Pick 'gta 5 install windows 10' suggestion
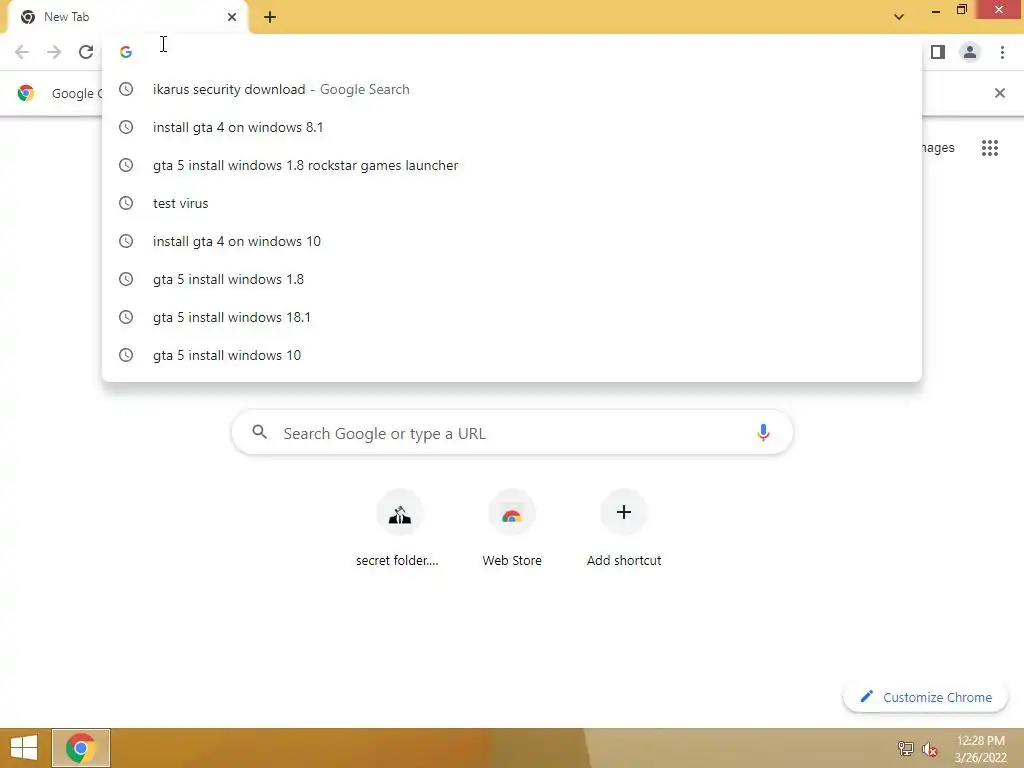This screenshot has width=1024, height=768. [x=512, y=355]
